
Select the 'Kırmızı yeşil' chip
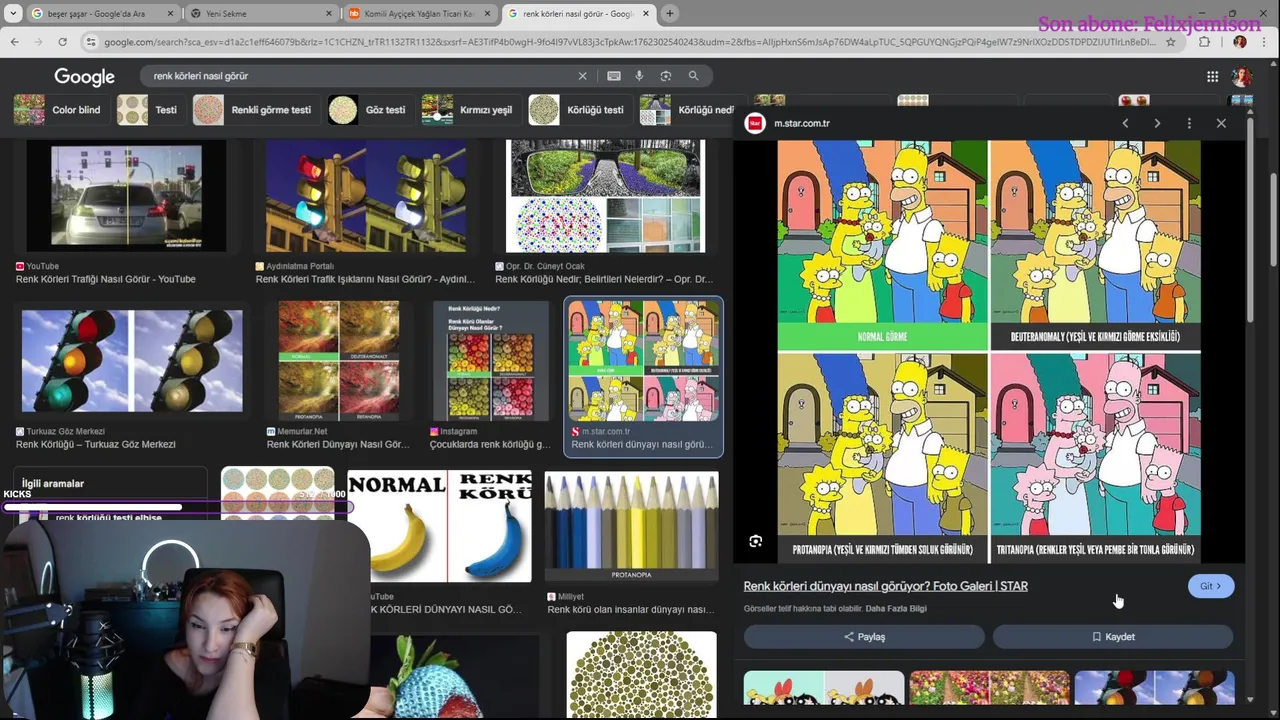pos(469,110)
